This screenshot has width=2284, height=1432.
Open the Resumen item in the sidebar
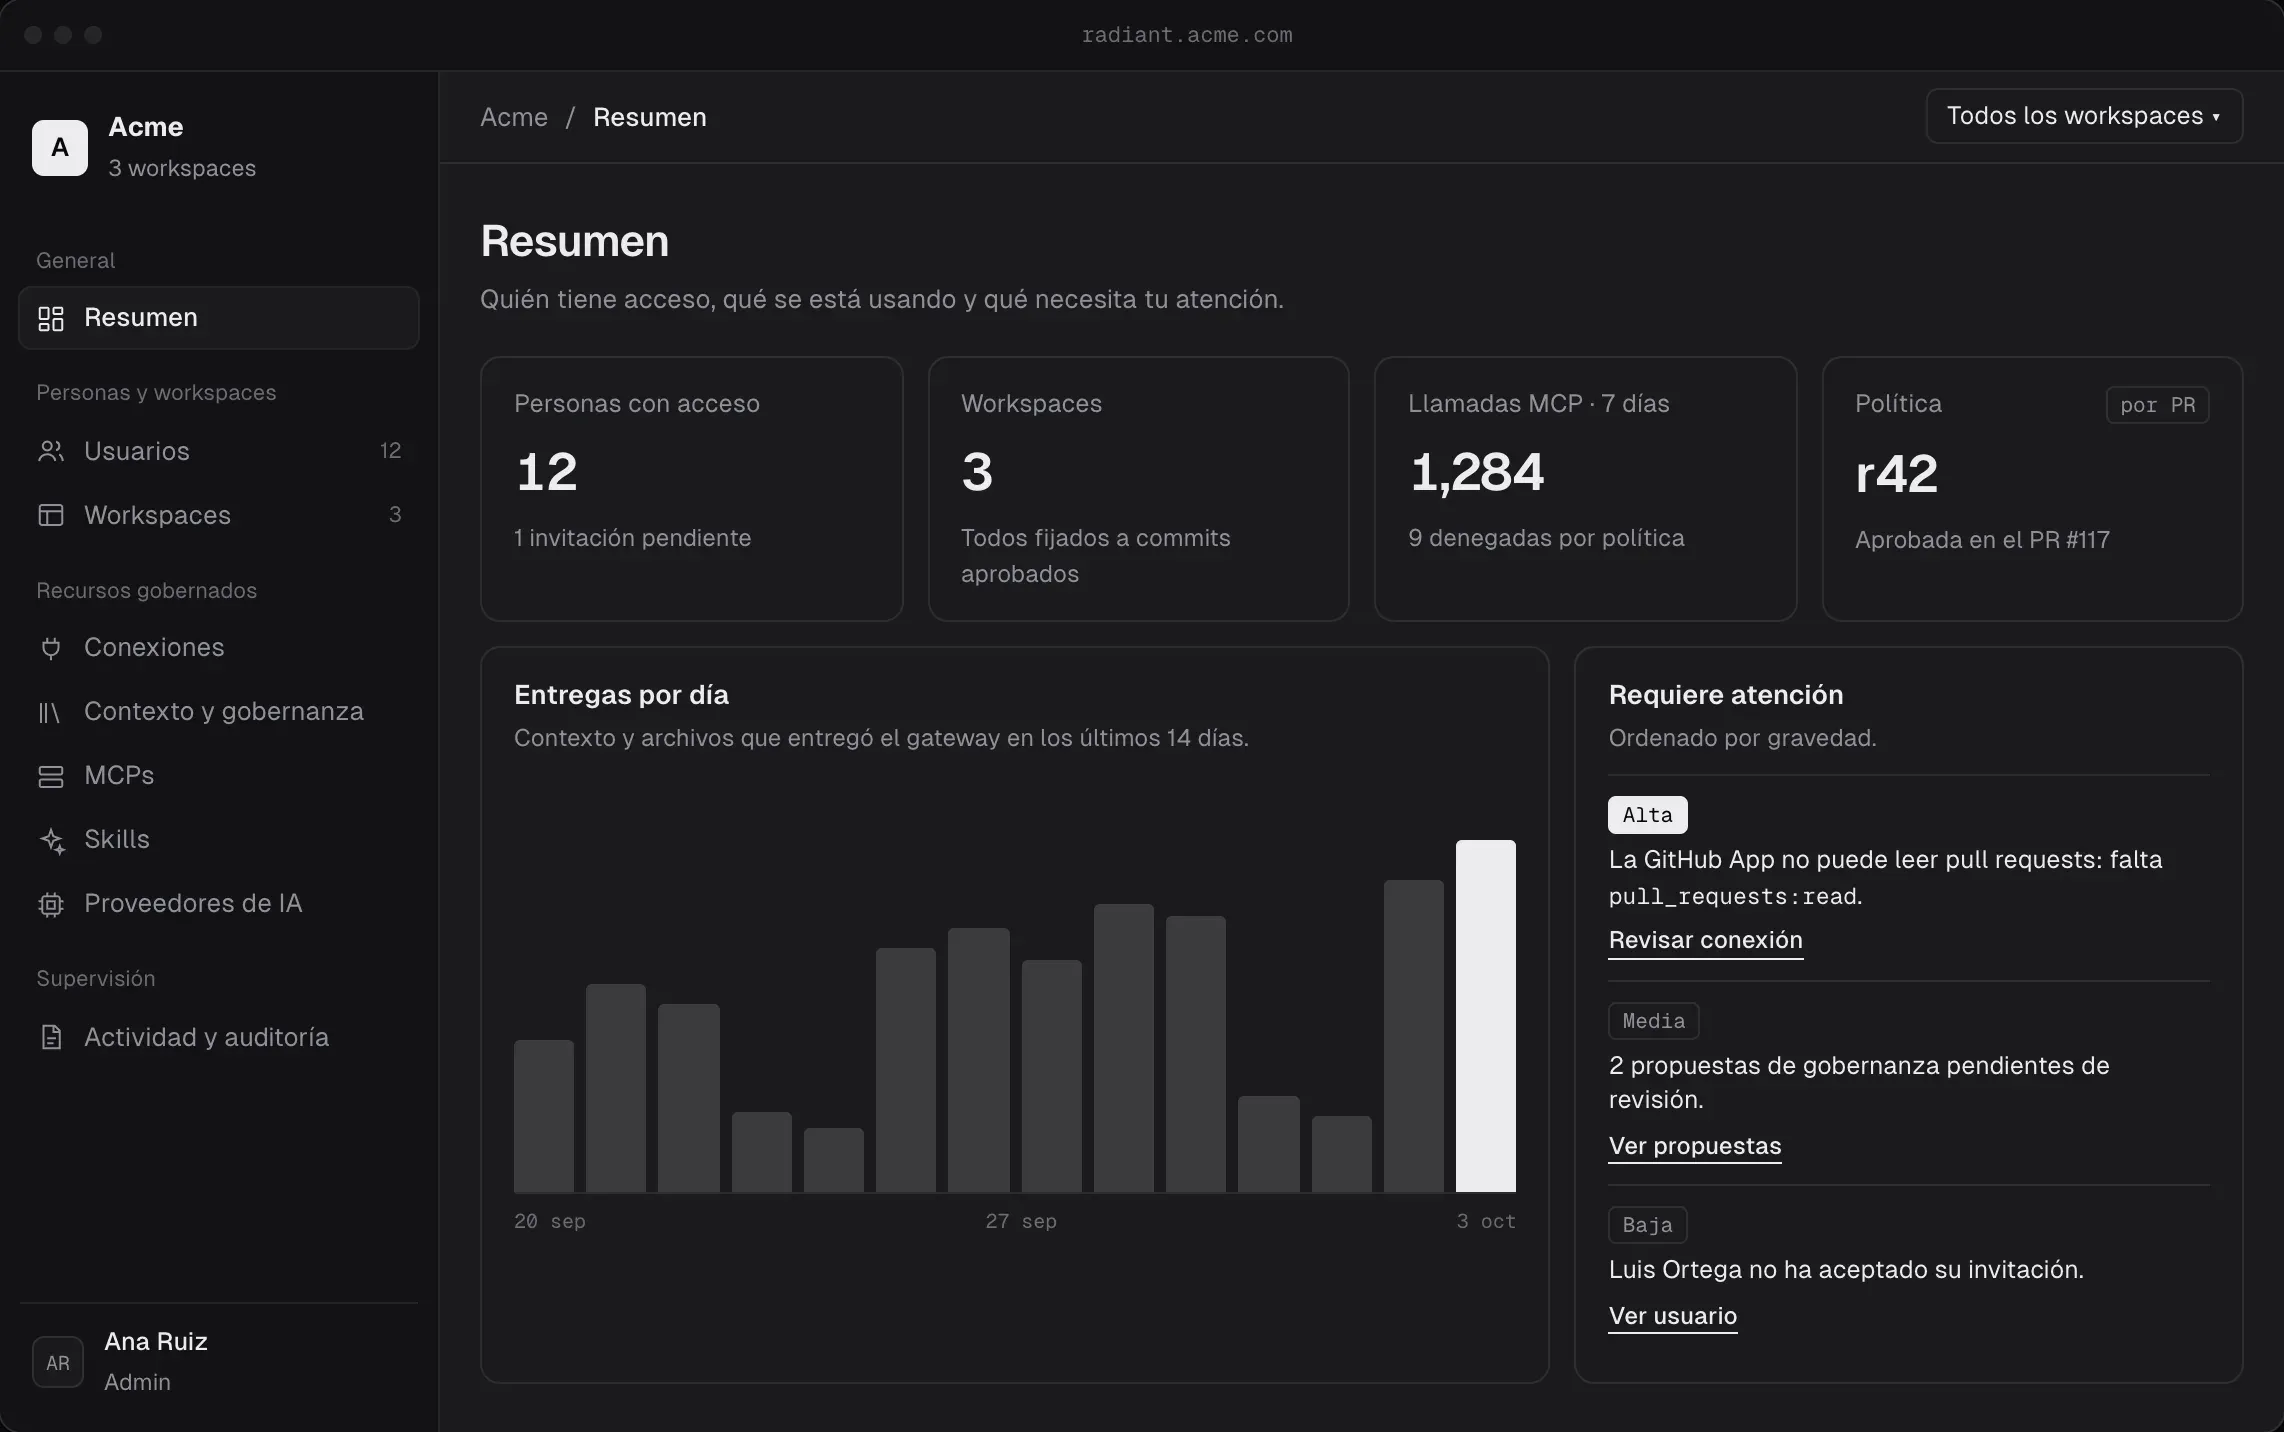click(219, 318)
